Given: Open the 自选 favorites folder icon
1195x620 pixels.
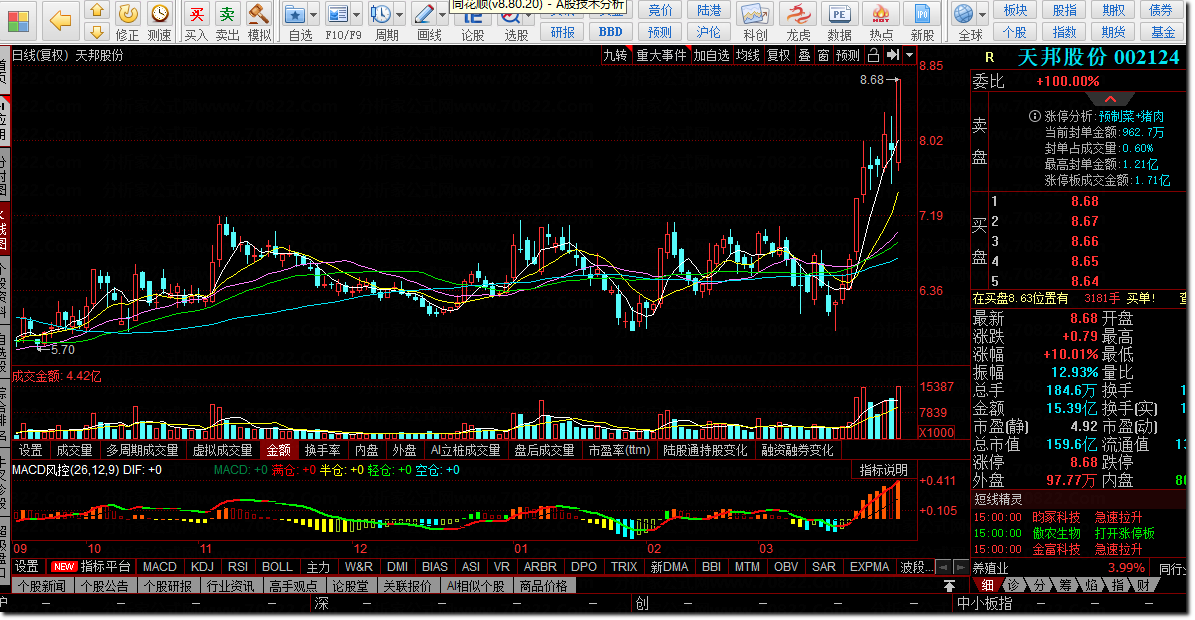Looking at the screenshot, I should (x=295, y=14).
